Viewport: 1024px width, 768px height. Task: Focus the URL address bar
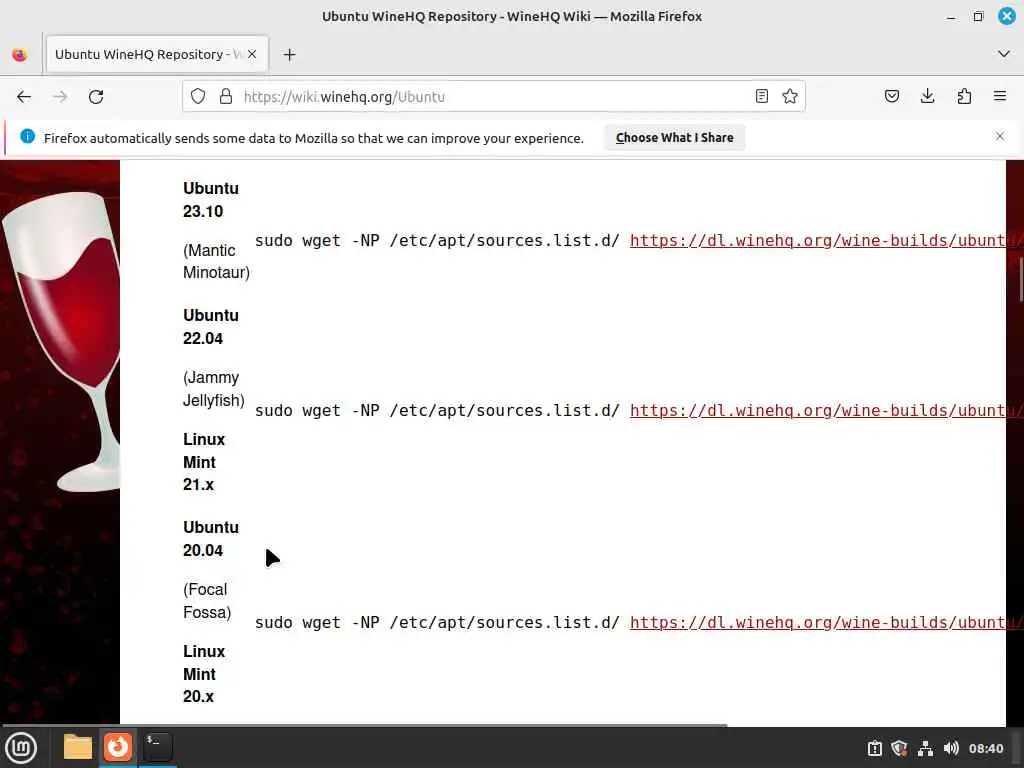(x=496, y=97)
